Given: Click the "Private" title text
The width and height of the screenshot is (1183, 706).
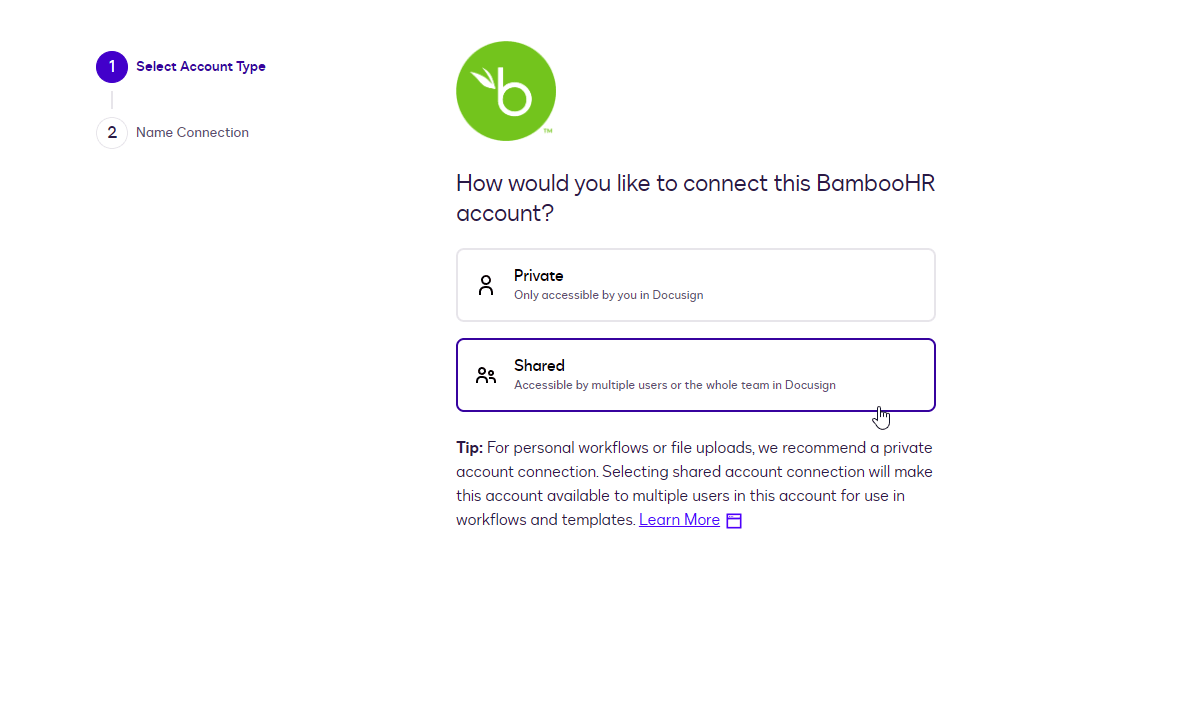Looking at the screenshot, I should 539,276.
